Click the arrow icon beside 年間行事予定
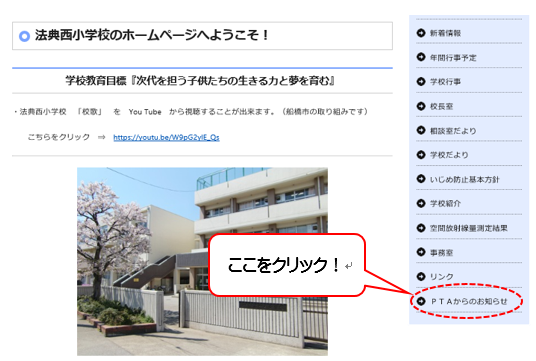Viewport: 536px width, 361px height. (421, 57)
